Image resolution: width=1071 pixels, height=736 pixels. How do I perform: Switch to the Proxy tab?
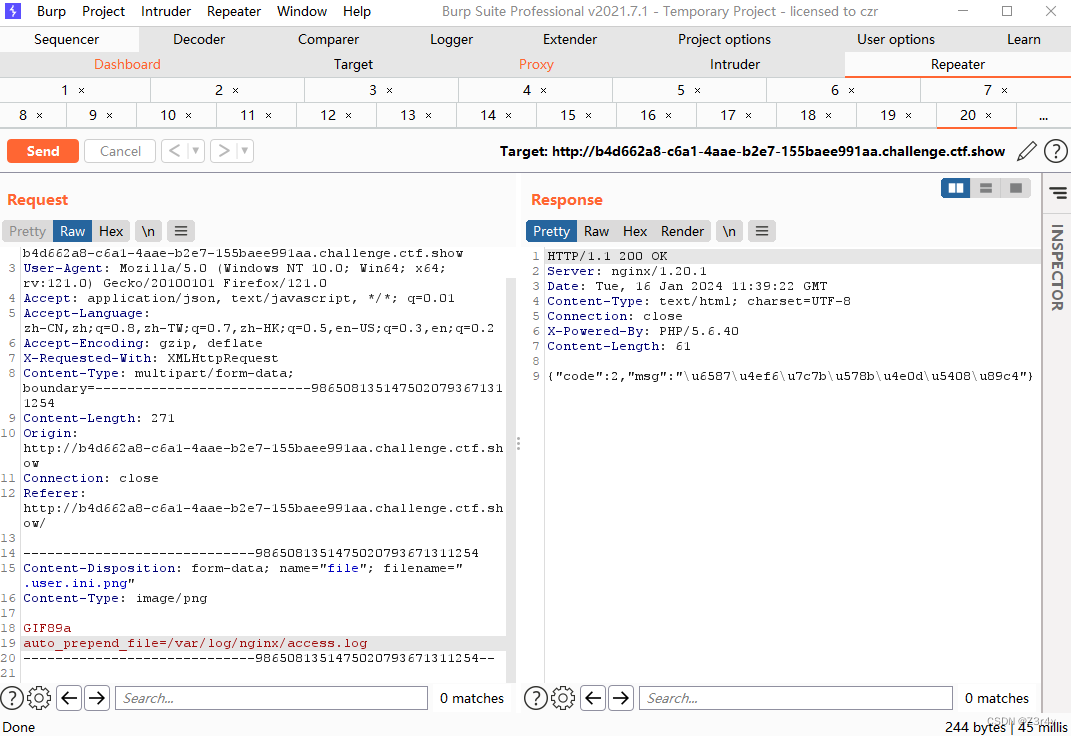(x=536, y=64)
